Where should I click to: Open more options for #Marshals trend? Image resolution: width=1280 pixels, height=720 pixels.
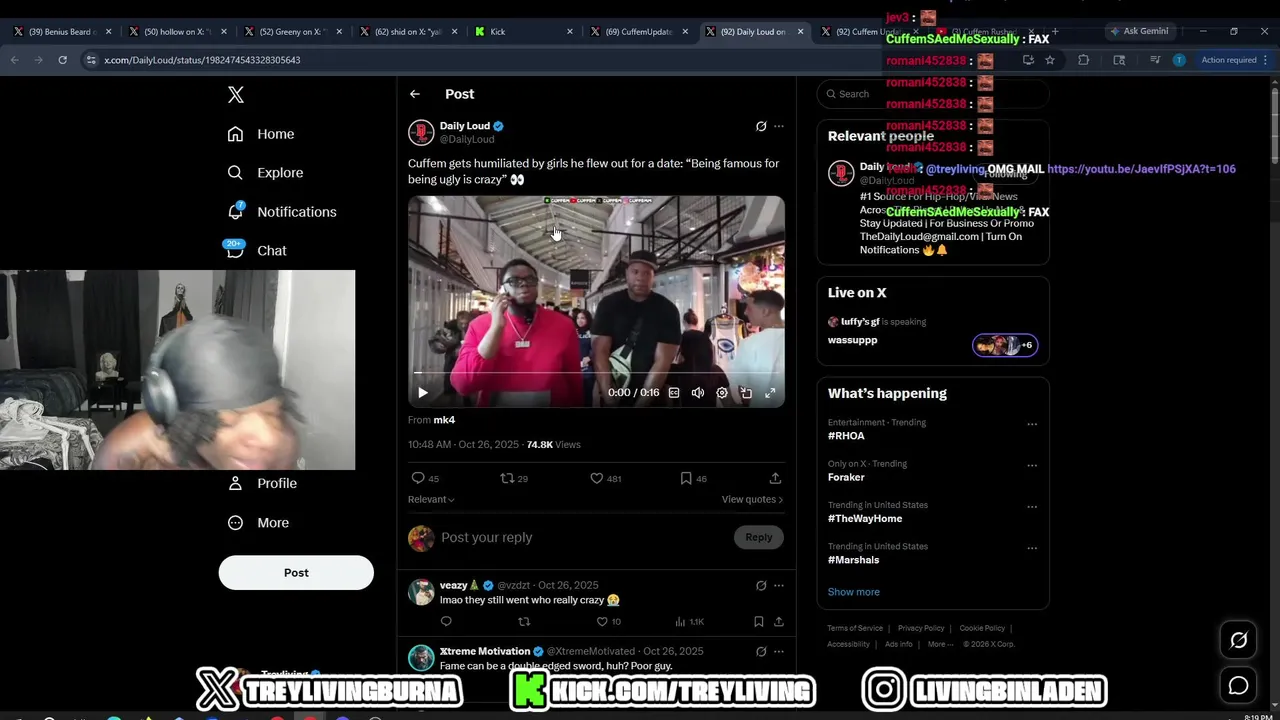point(1032,548)
